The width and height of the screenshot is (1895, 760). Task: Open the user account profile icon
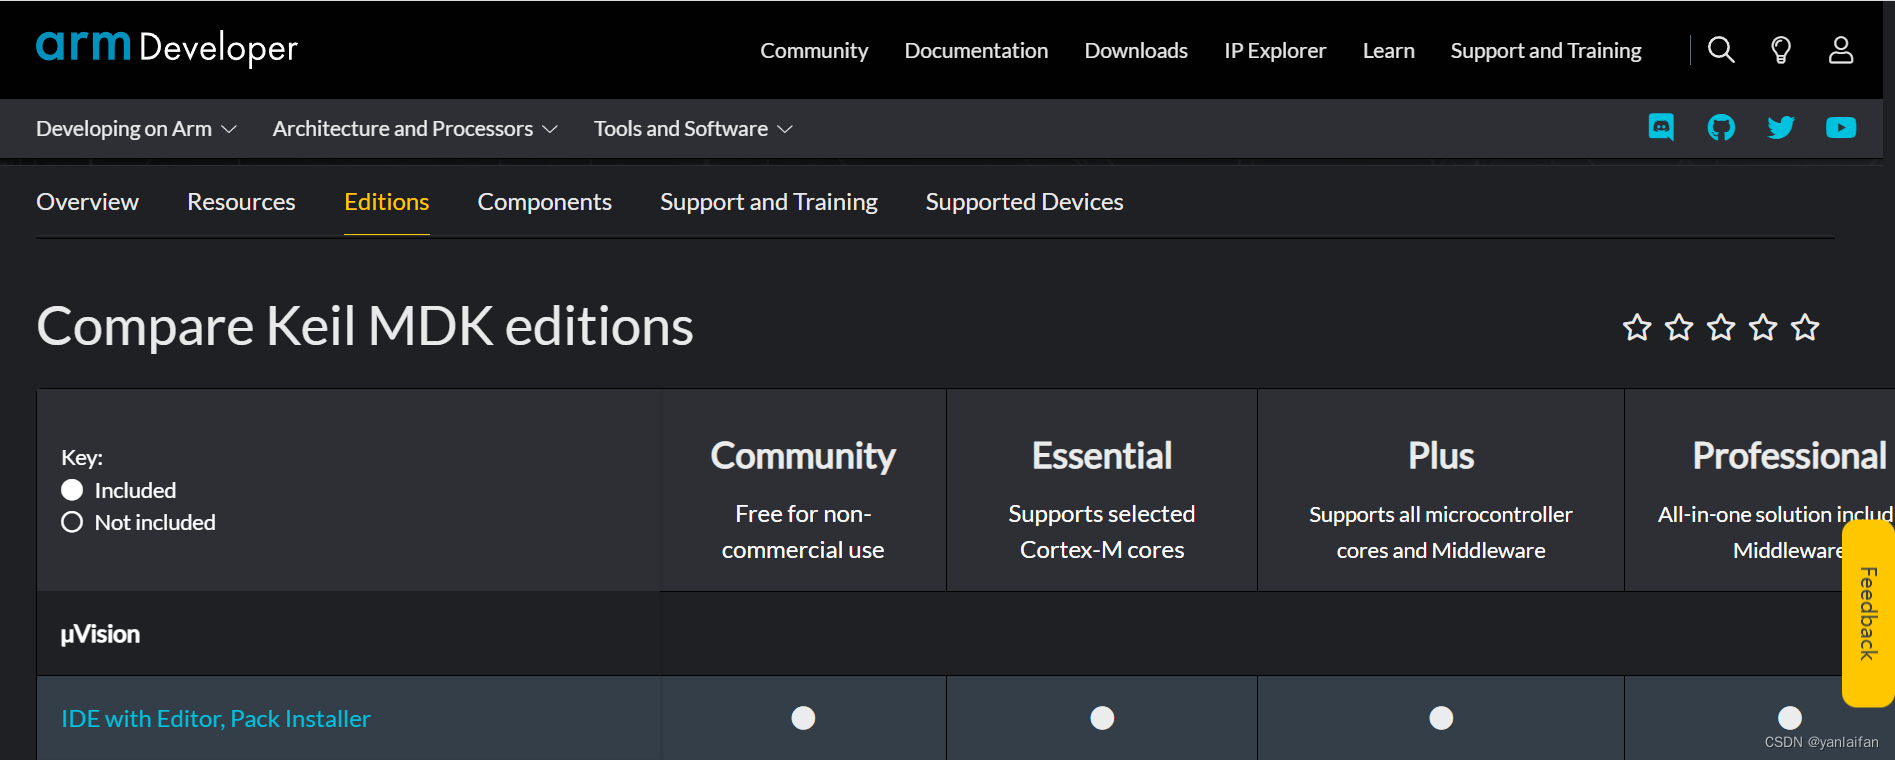(x=1840, y=50)
